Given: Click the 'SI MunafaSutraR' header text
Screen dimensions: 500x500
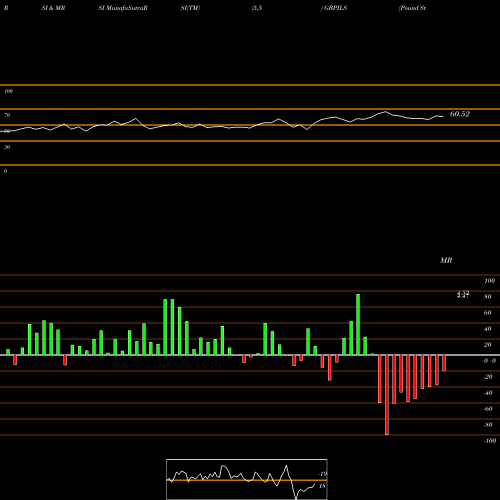Looking at the screenshot, I should pyautogui.click(x=123, y=8).
